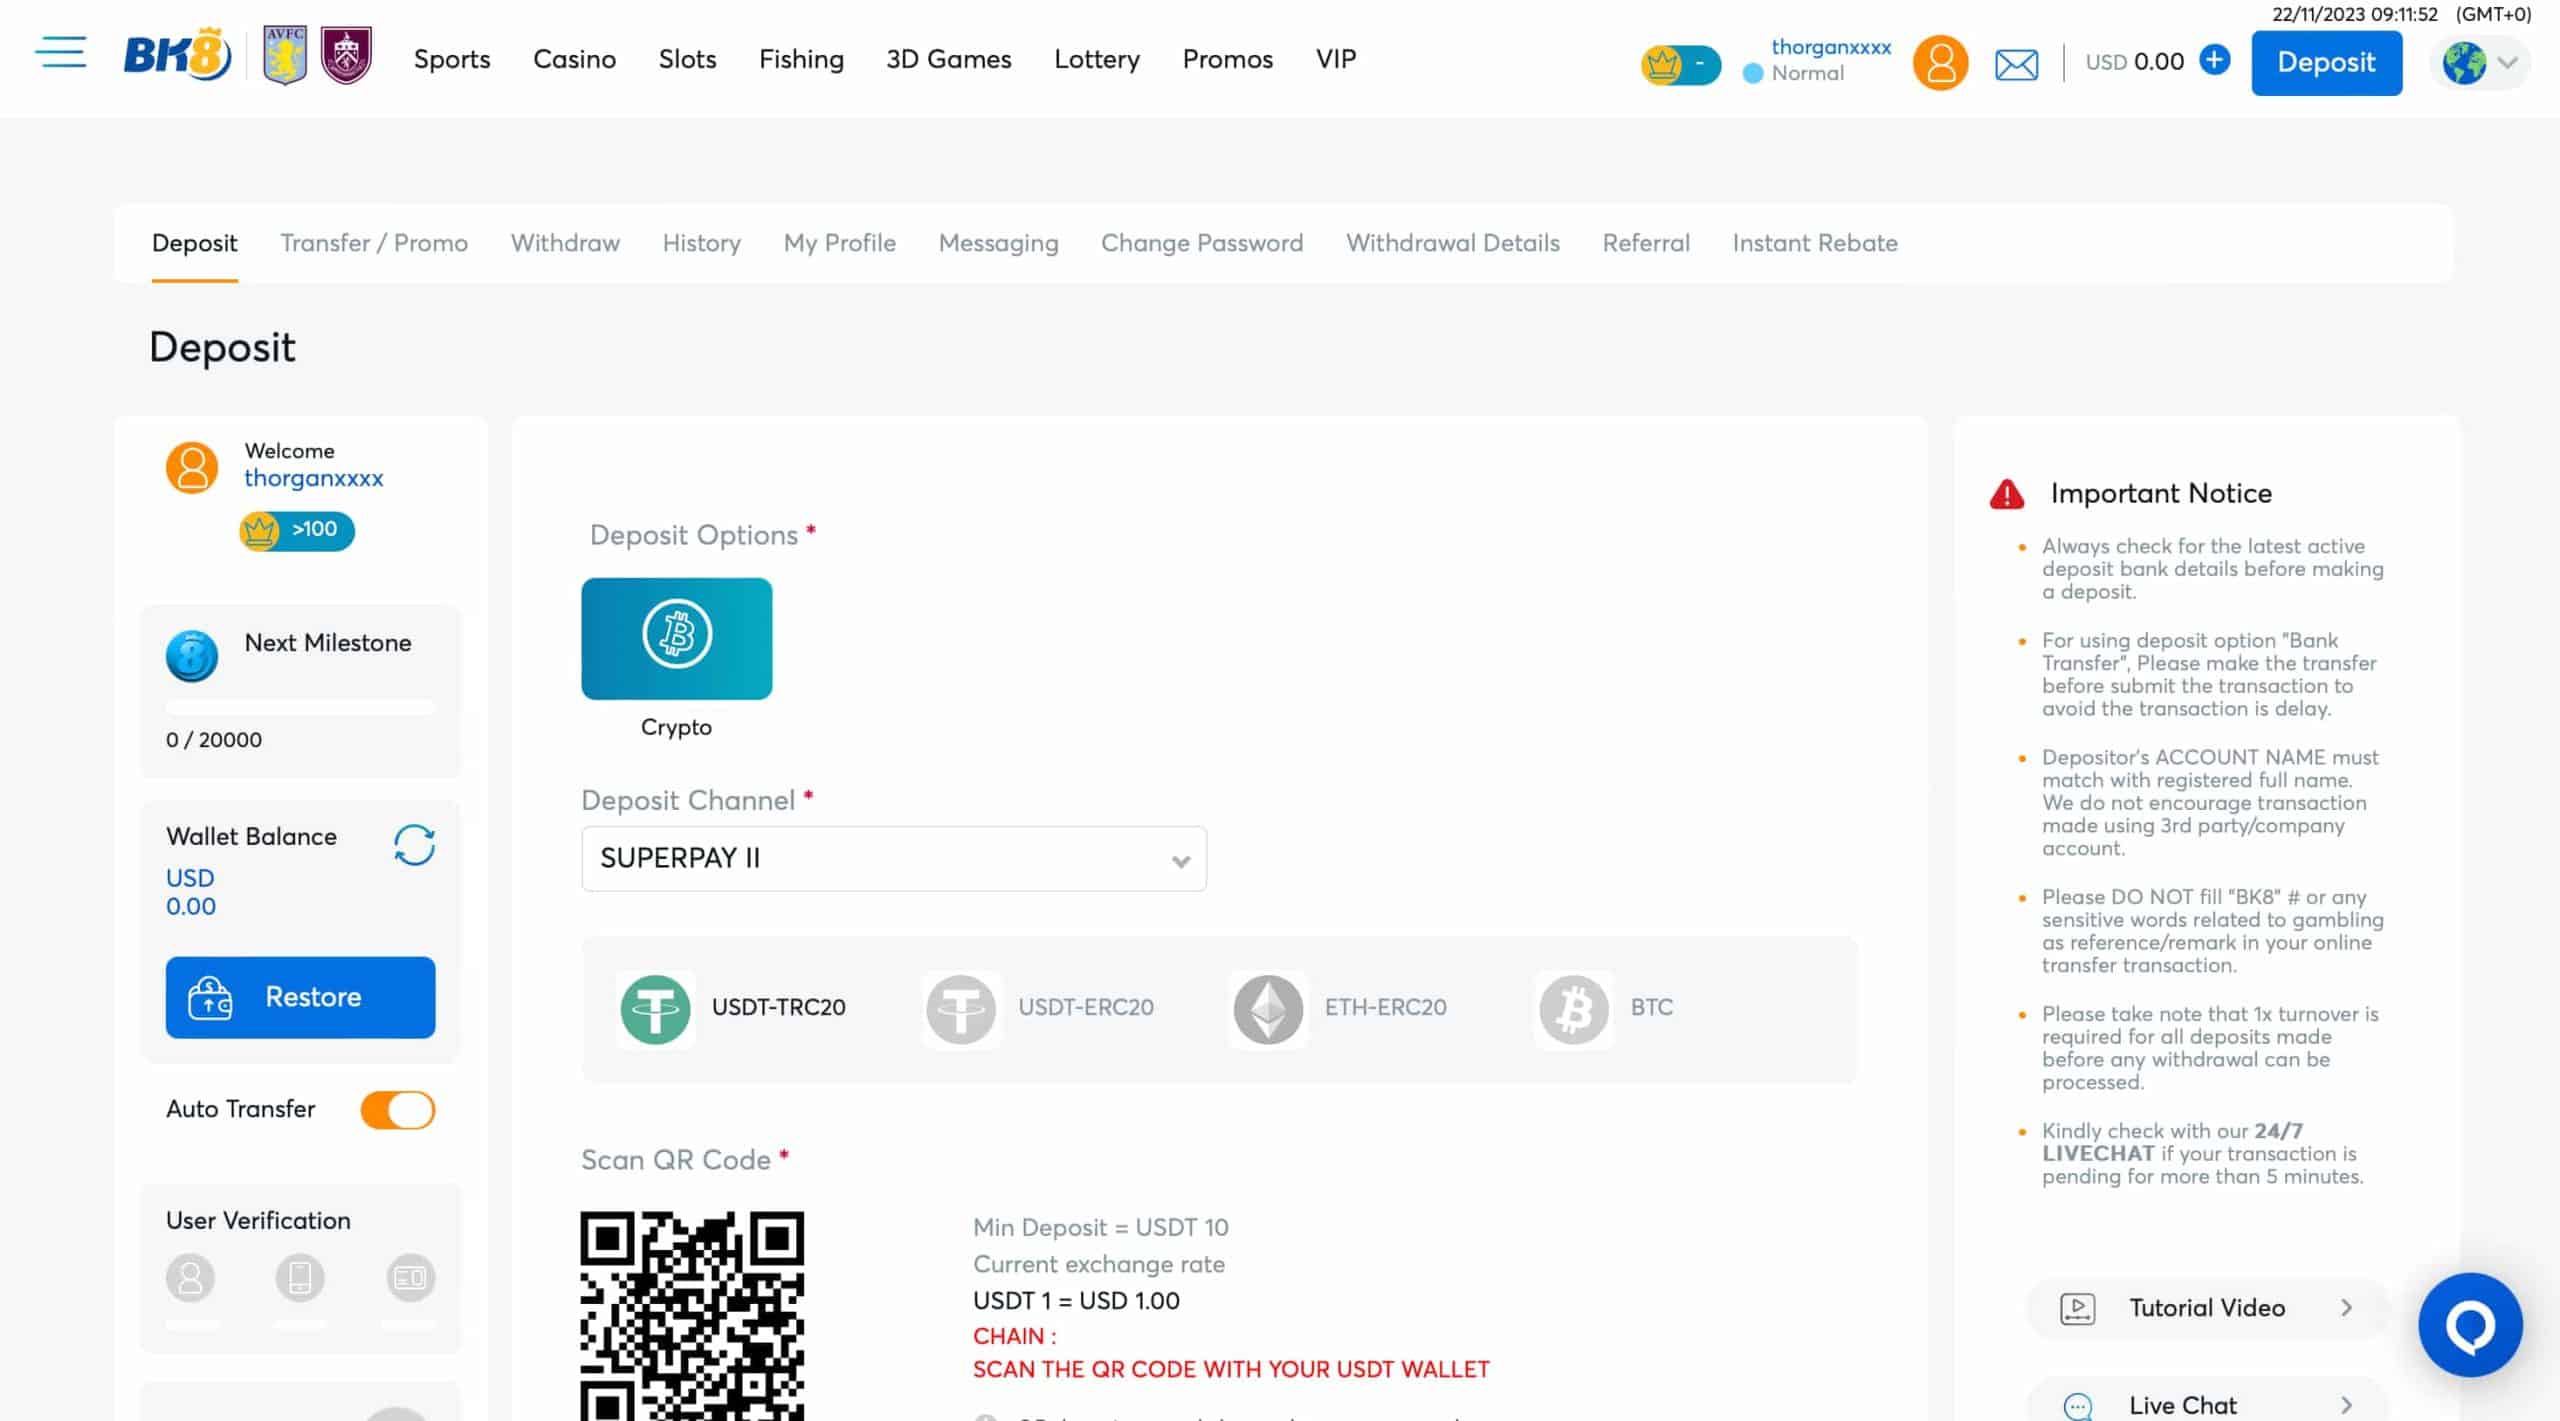Image resolution: width=2560 pixels, height=1421 pixels.
Task: Choose the ETH-ERC20 coin
Action: (1340, 1008)
